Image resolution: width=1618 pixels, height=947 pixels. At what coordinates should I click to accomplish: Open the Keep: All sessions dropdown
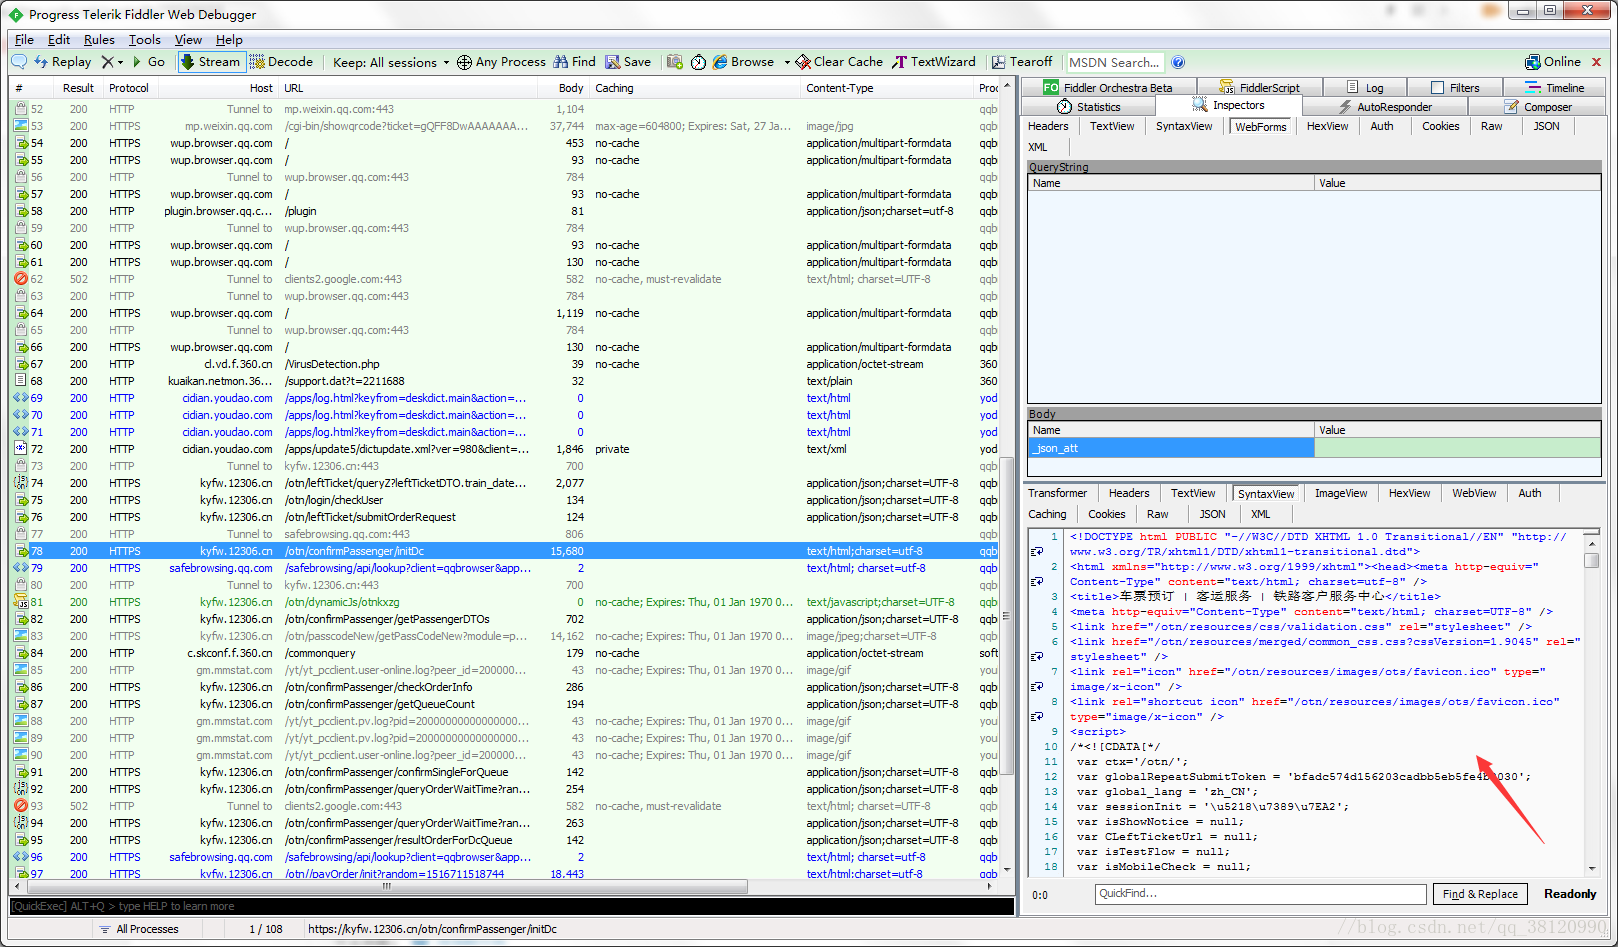click(391, 62)
